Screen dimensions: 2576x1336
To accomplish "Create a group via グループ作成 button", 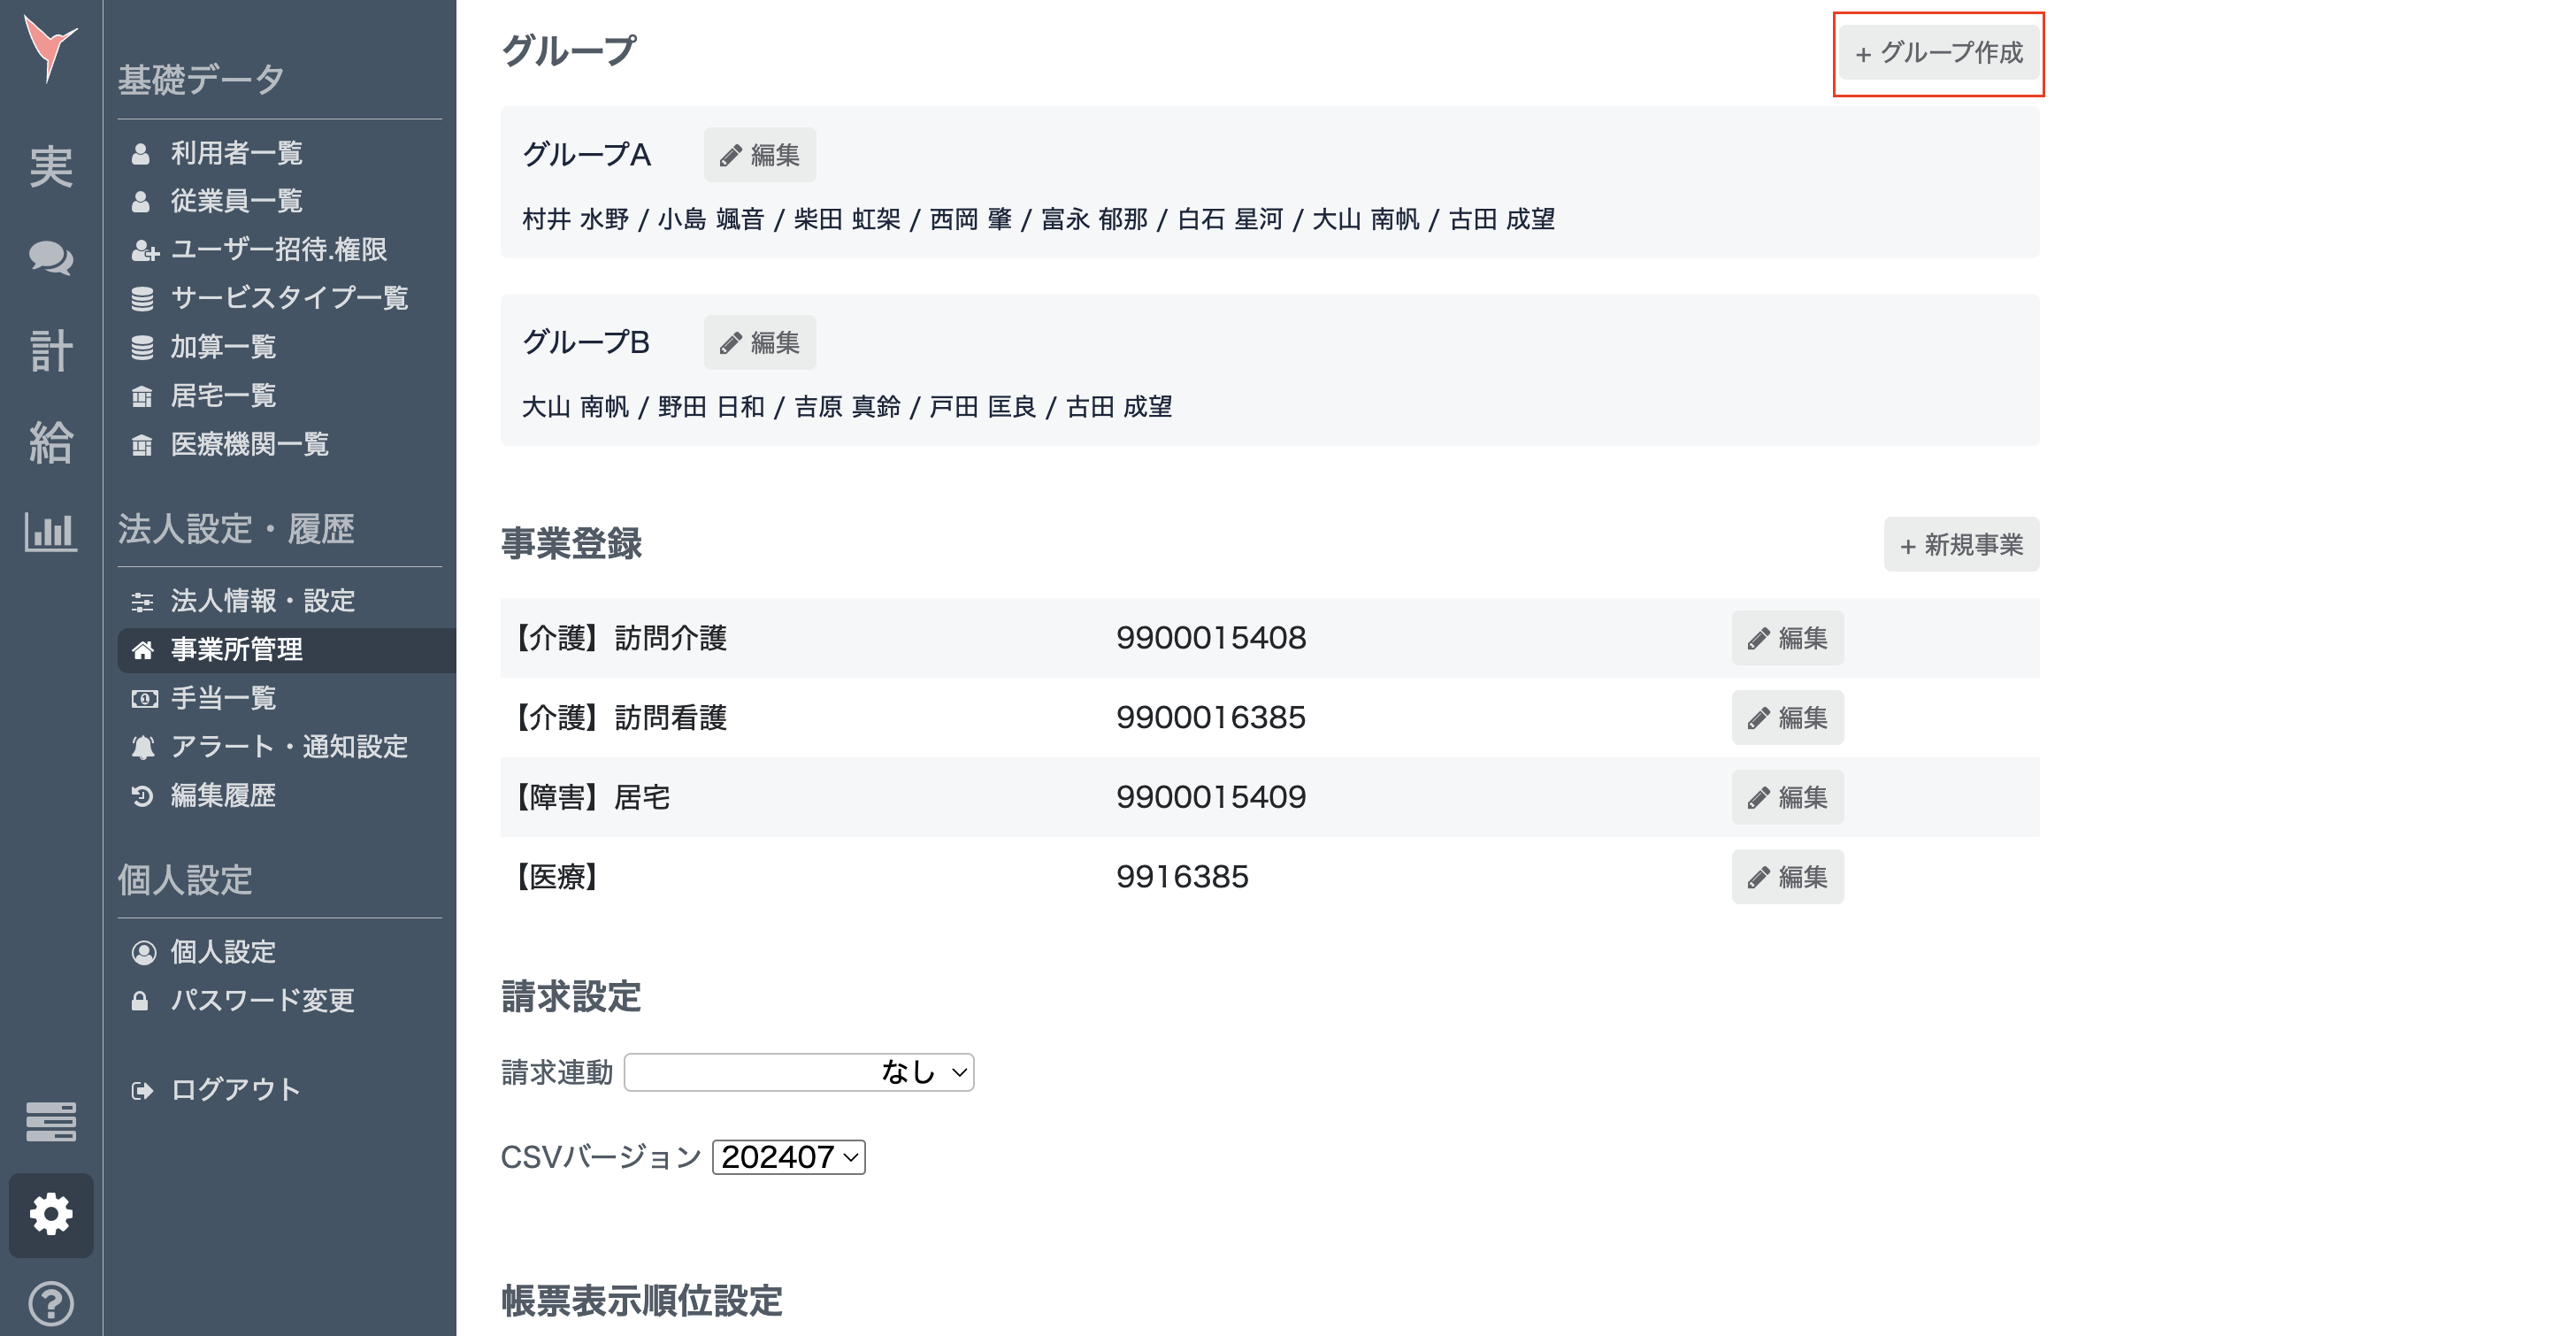I will (x=1938, y=55).
